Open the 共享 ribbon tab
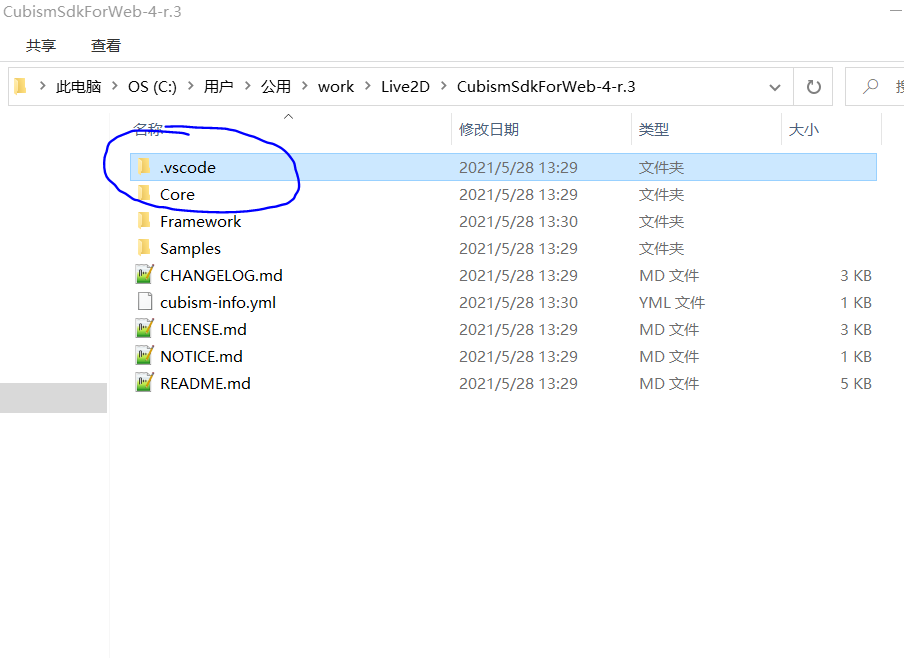 pyautogui.click(x=40, y=46)
